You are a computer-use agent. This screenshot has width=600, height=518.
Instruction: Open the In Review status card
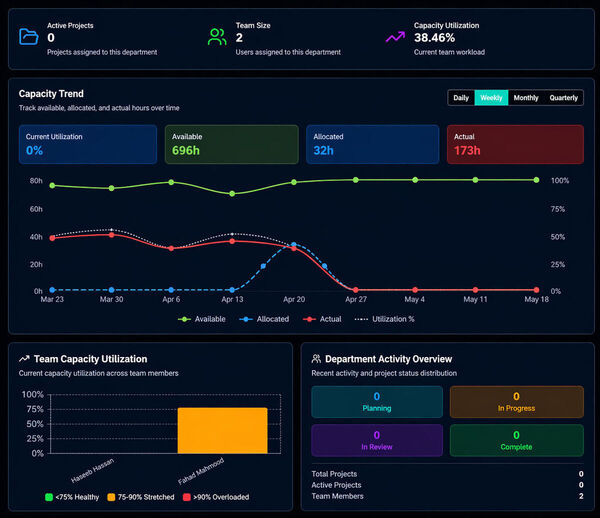[377, 440]
